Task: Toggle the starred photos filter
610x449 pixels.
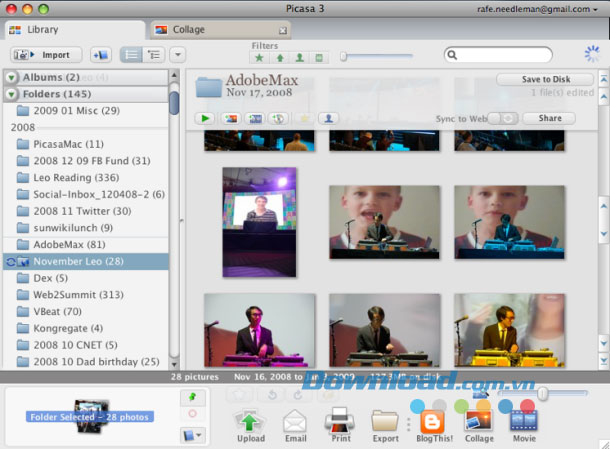Action: click(x=259, y=58)
